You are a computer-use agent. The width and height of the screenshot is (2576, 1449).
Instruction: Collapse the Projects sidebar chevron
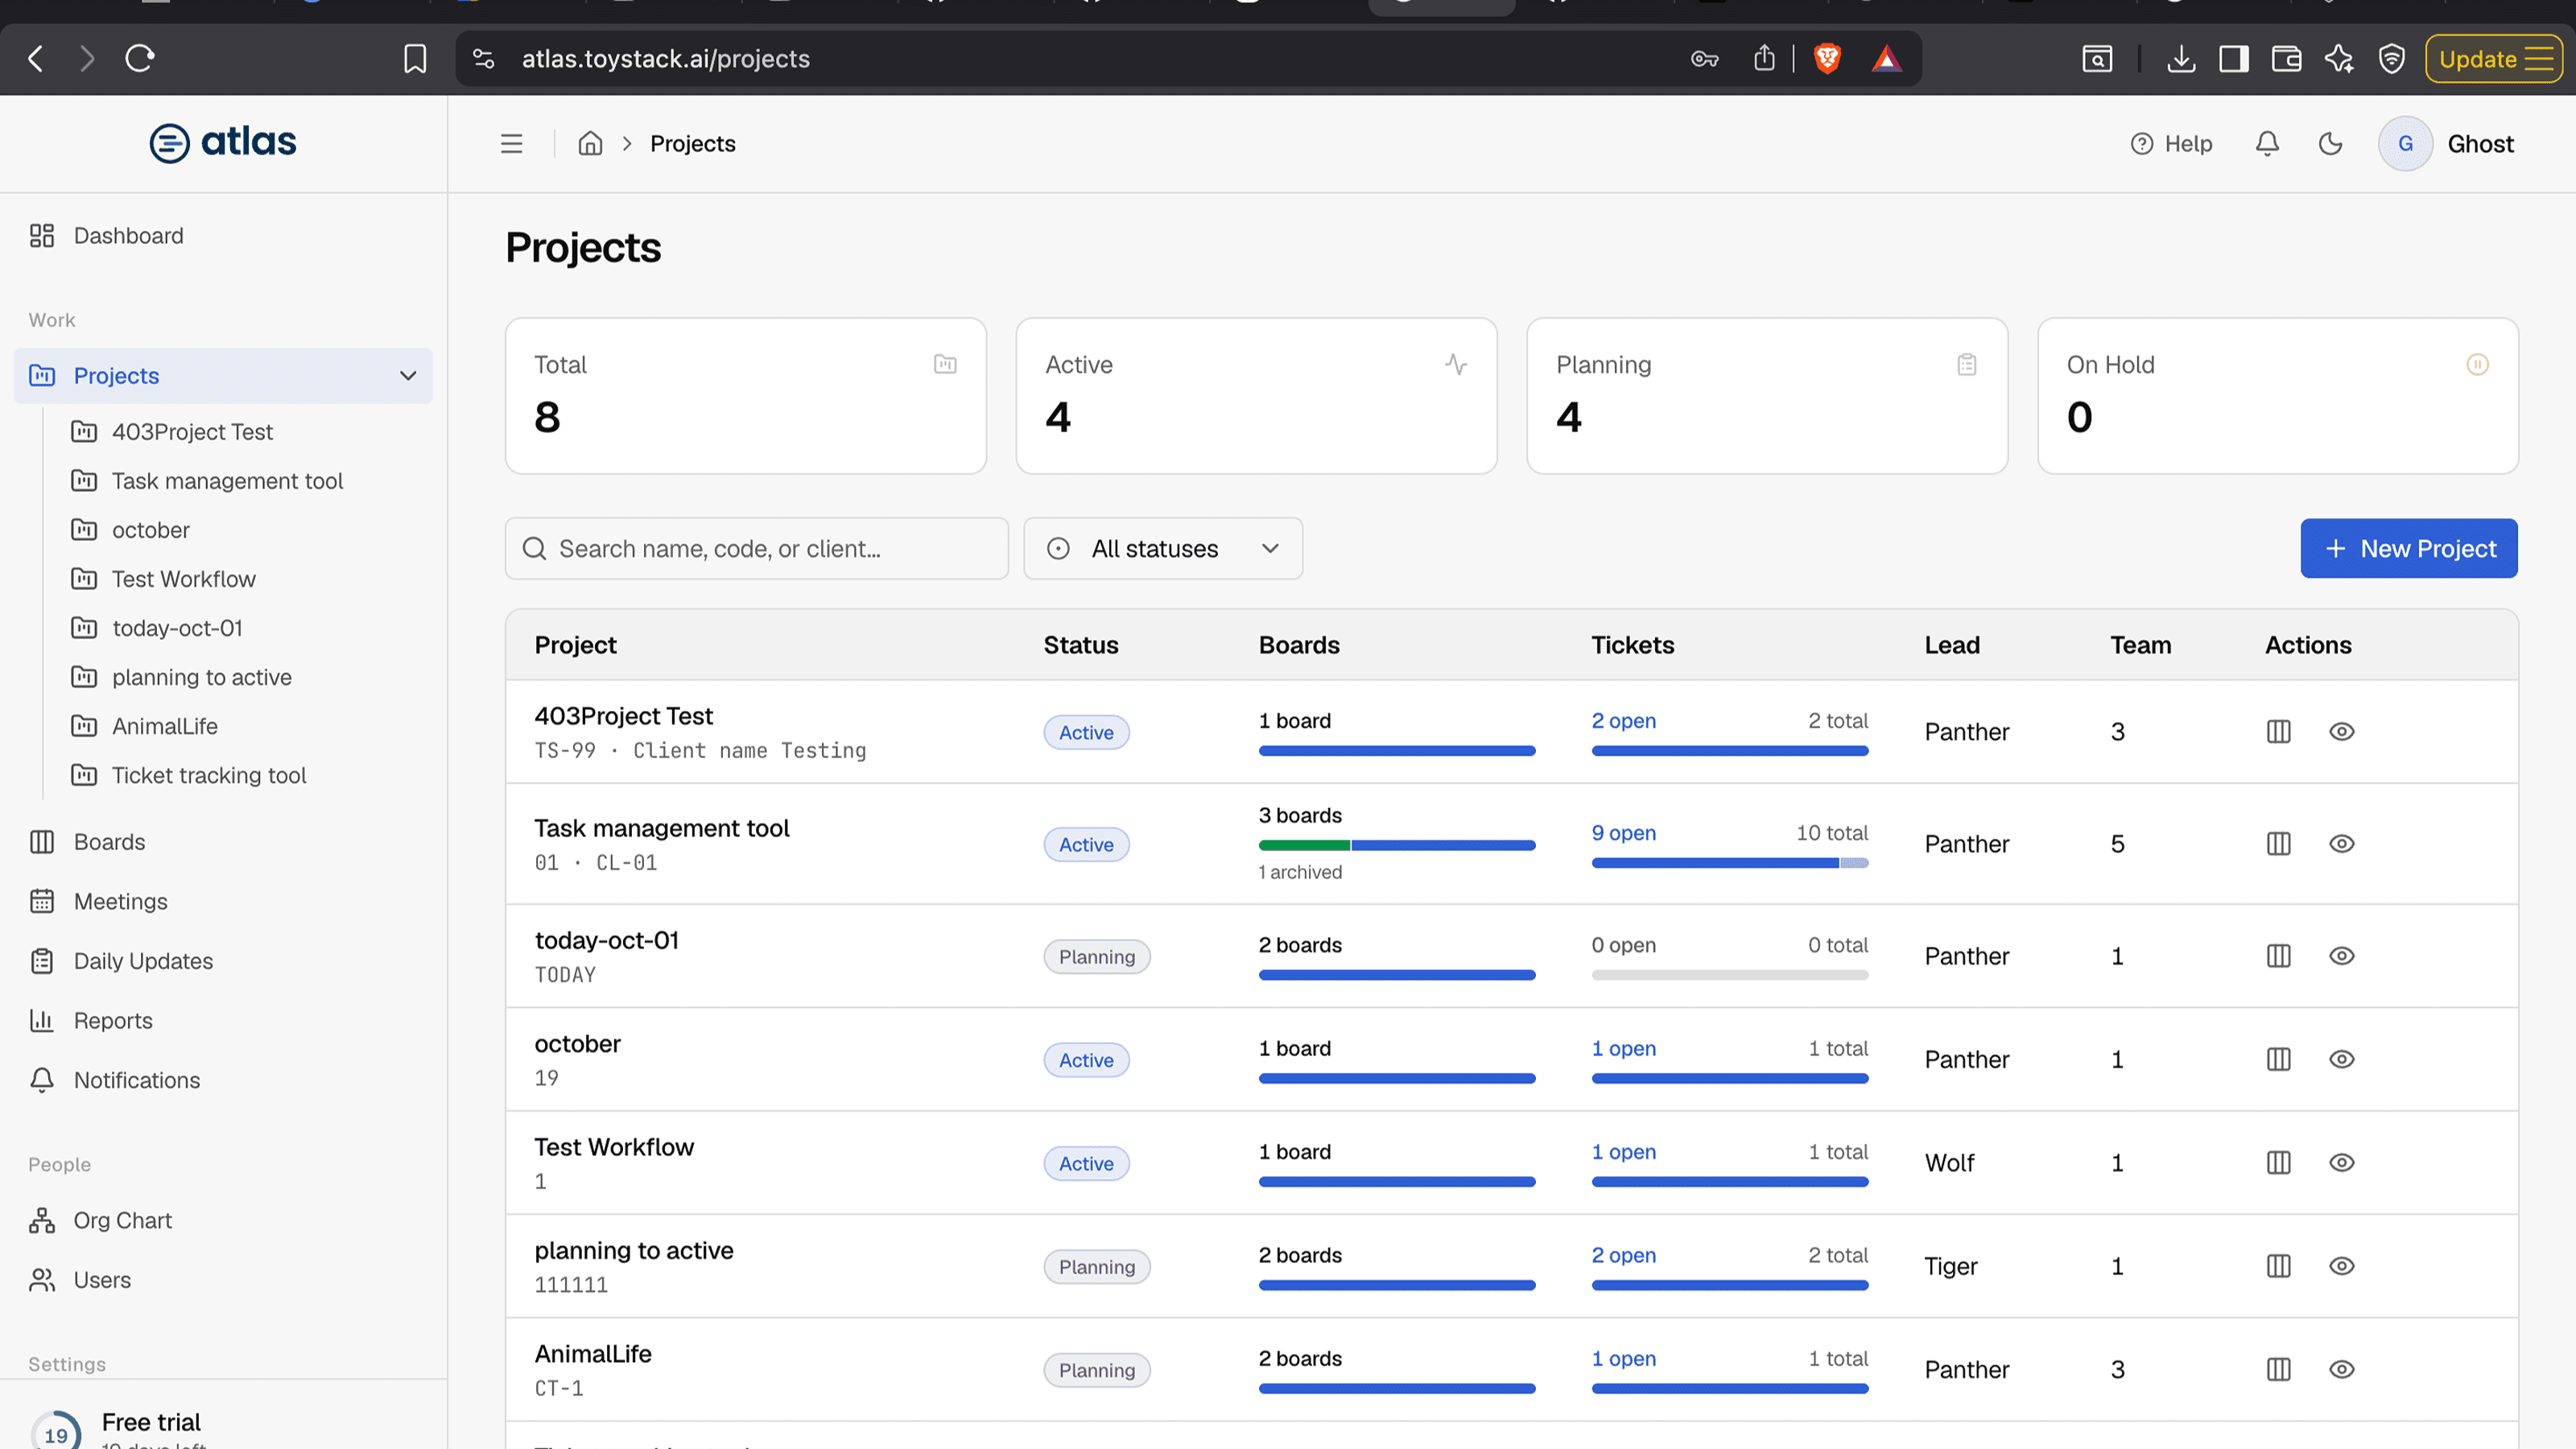click(408, 376)
